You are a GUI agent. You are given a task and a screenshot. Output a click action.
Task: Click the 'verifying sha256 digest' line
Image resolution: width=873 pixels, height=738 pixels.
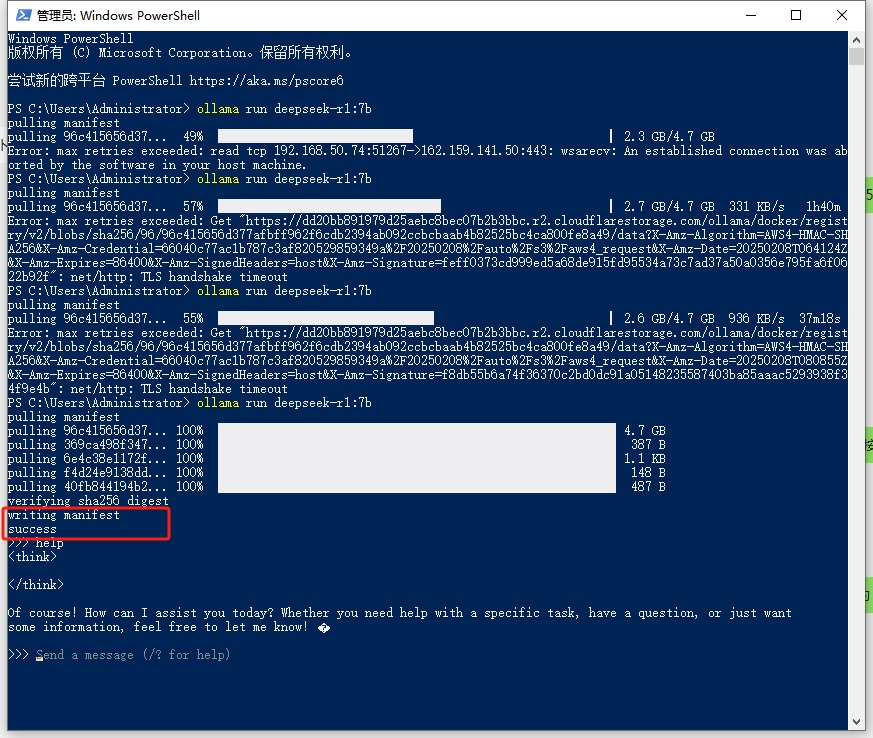88,501
